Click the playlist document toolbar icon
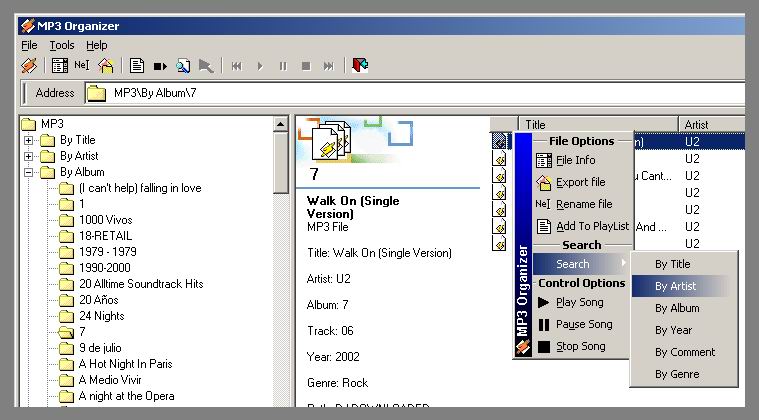Viewport: 759px width, 420px height. 137,65
